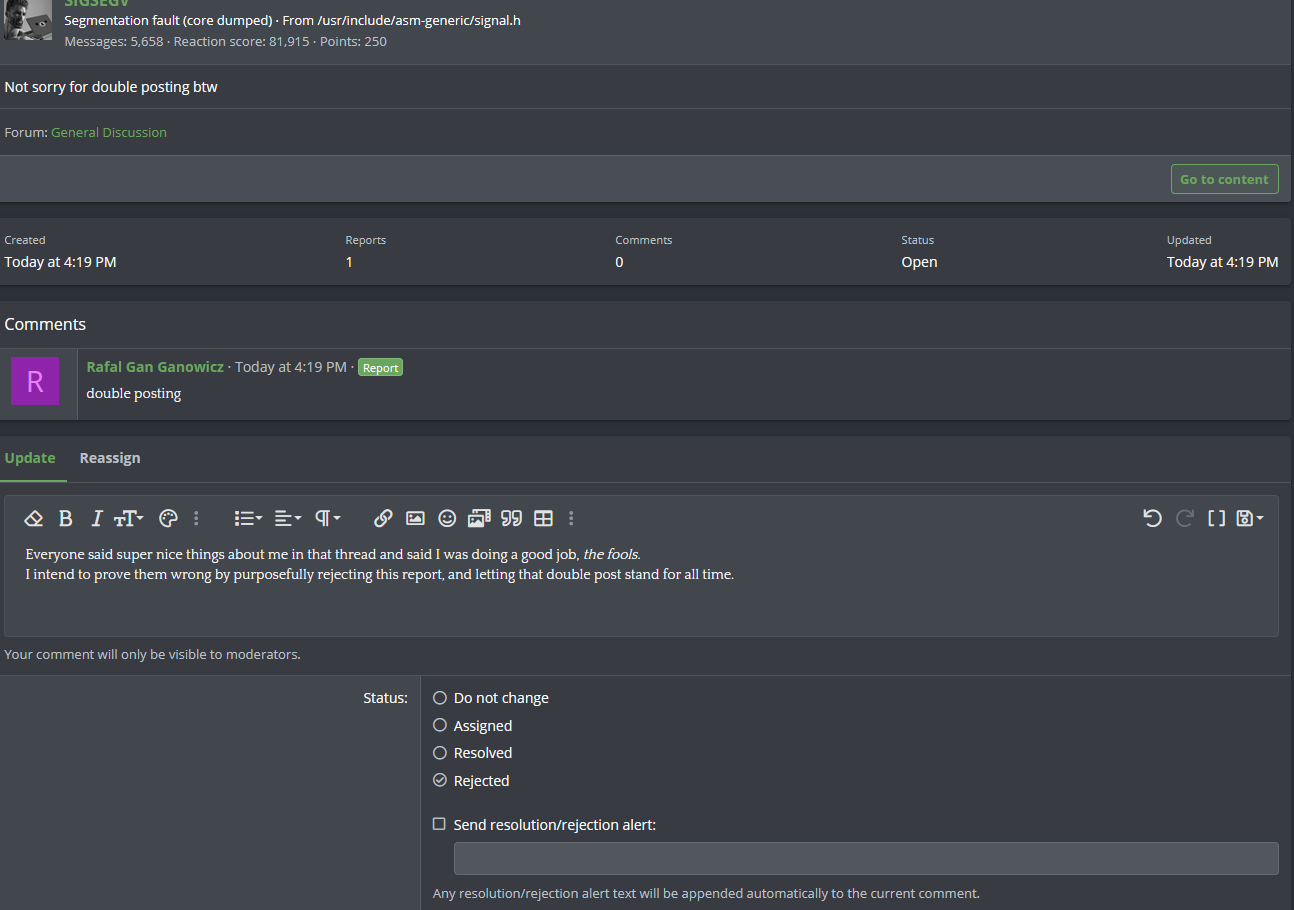Click the Reports count value 1

349,262
